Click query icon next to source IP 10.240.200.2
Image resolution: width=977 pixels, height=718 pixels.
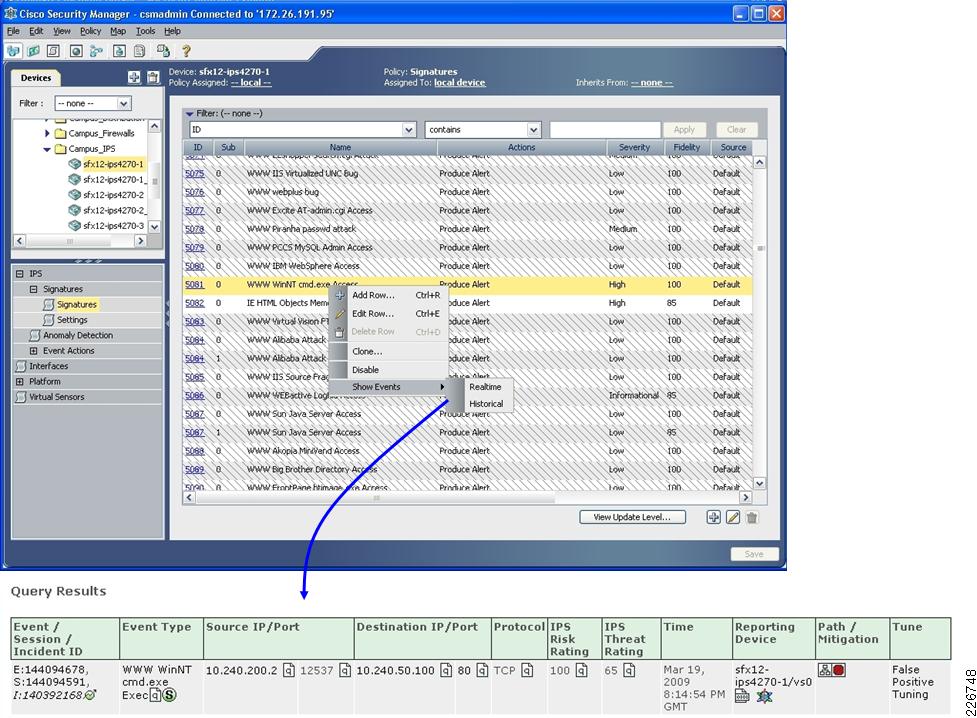[x=288, y=671]
